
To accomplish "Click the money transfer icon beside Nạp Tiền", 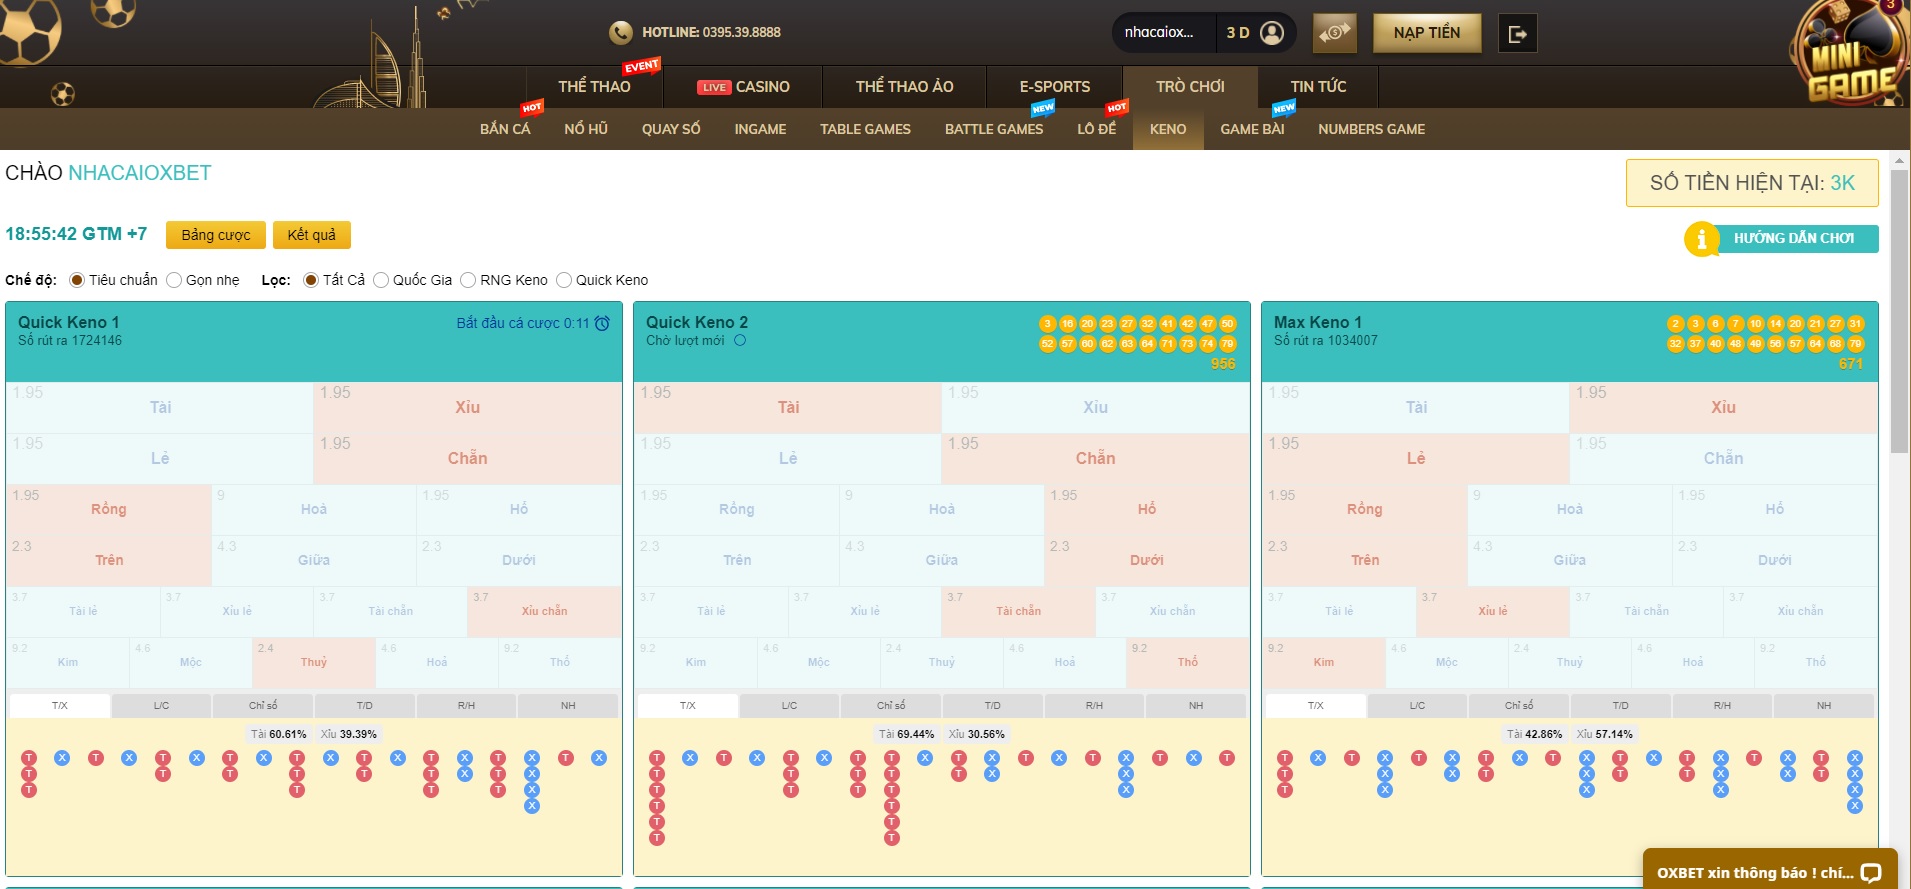I will click(1334, 33).
